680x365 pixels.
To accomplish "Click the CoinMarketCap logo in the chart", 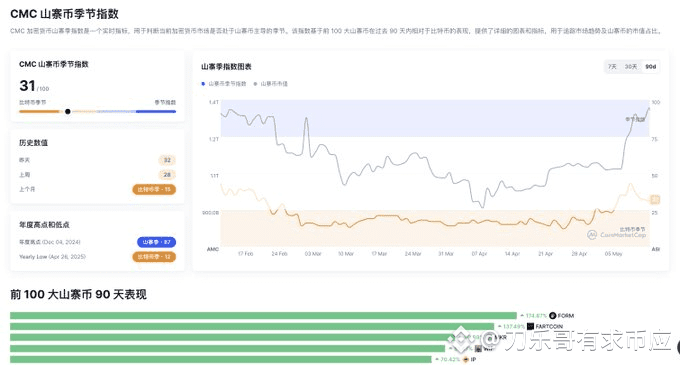I will [616, 235].
